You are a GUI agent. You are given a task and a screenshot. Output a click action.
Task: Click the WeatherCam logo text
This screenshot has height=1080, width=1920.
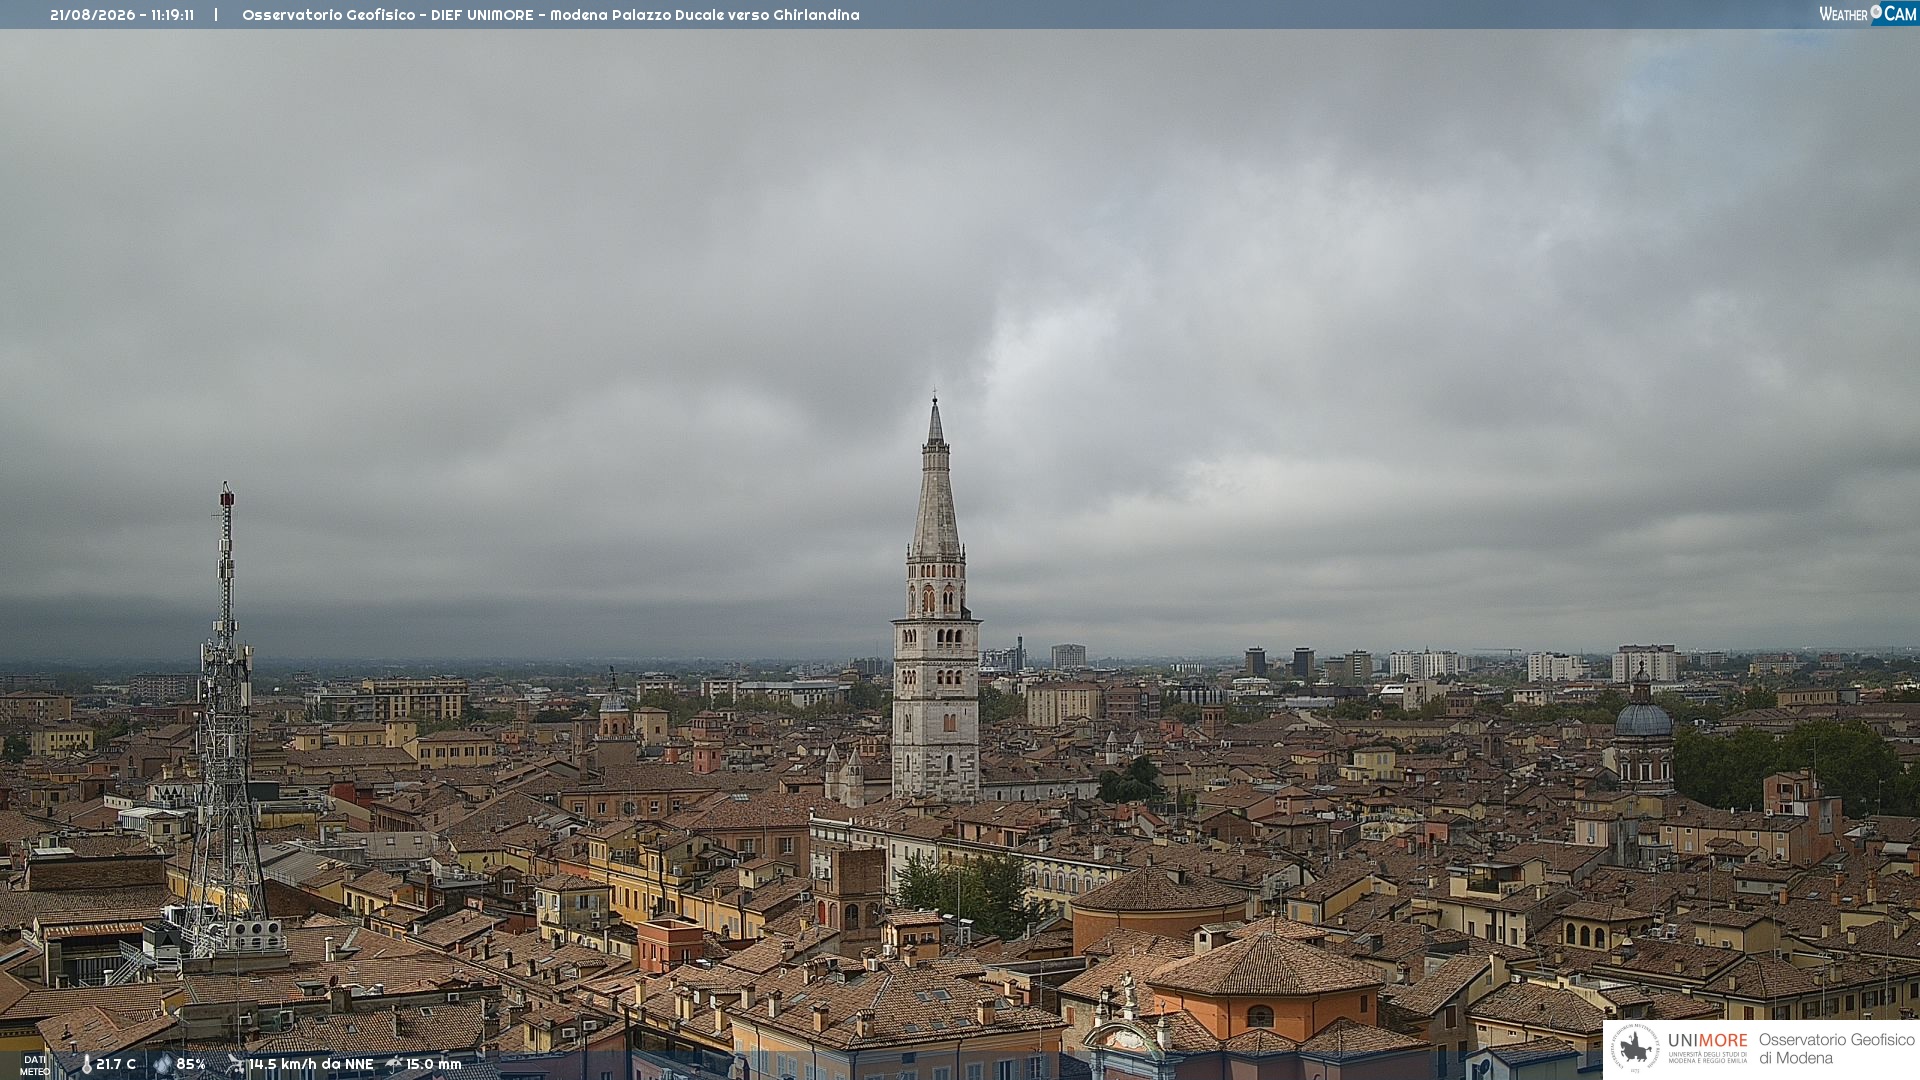1868,13
